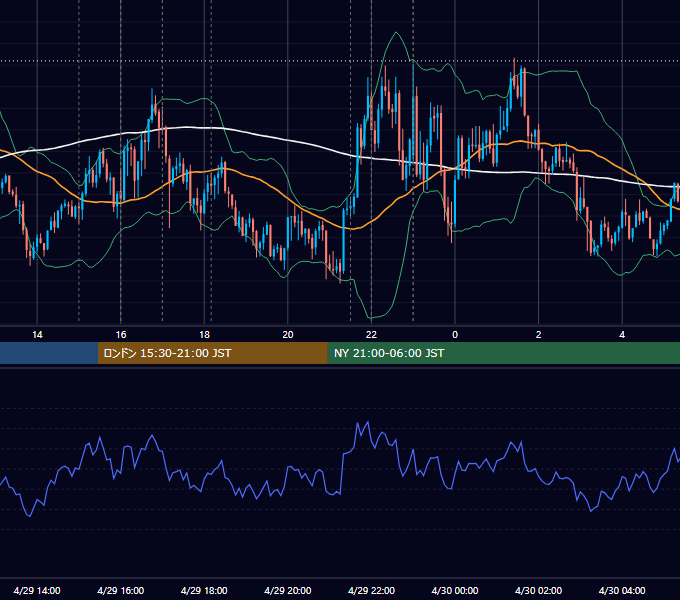Image resolution: width=680 pixels, height=600 pixels.
Task: Click hour label 18 on price axis
Action: [204, 335]
